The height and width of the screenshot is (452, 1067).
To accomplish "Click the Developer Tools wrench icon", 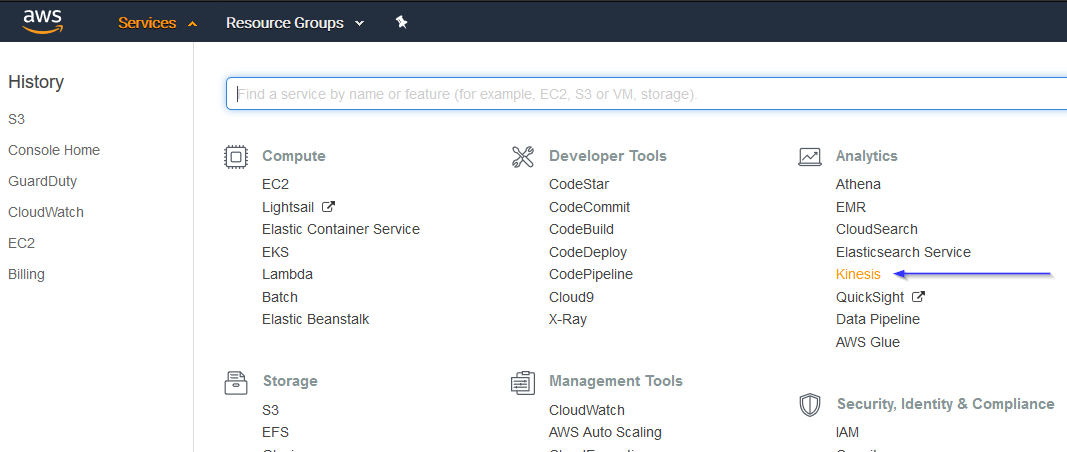I will (523, 157).
